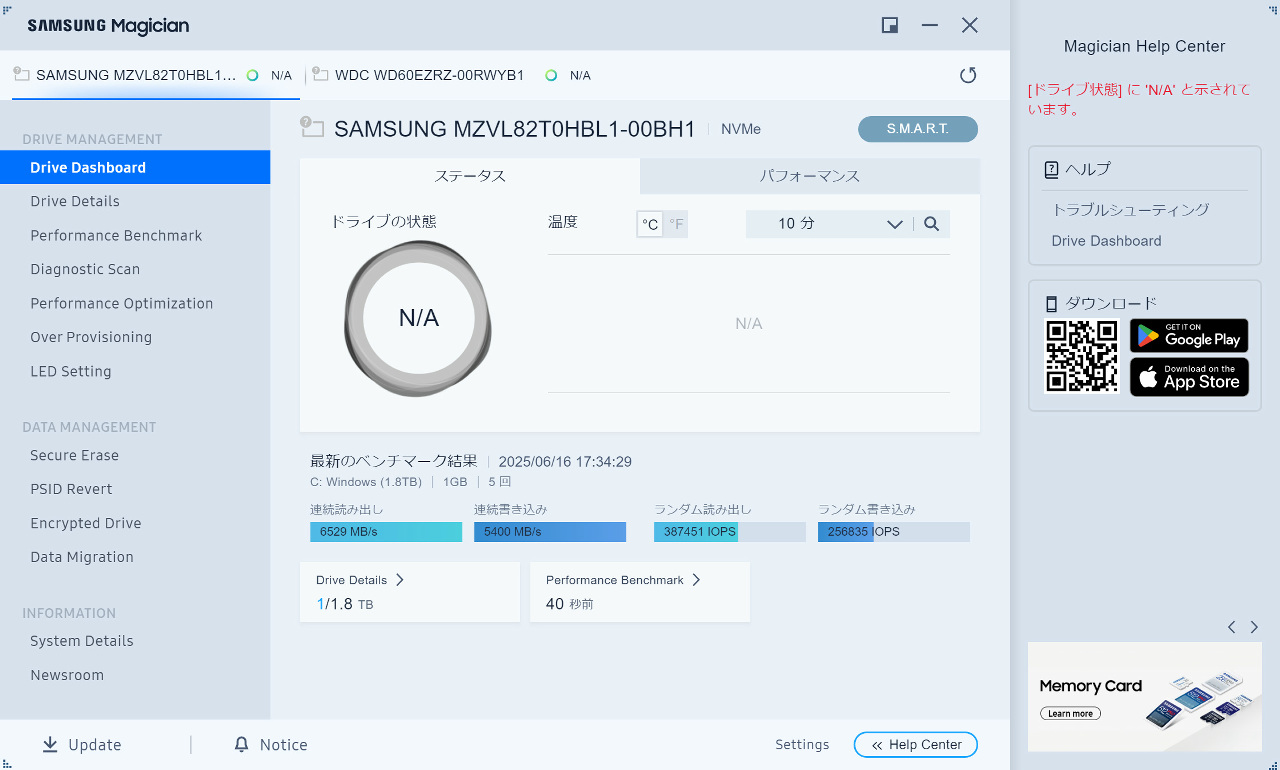Click the WDC drive tab icon
This screenshot has width=1280, height=770.
click(x=320, y=74)
